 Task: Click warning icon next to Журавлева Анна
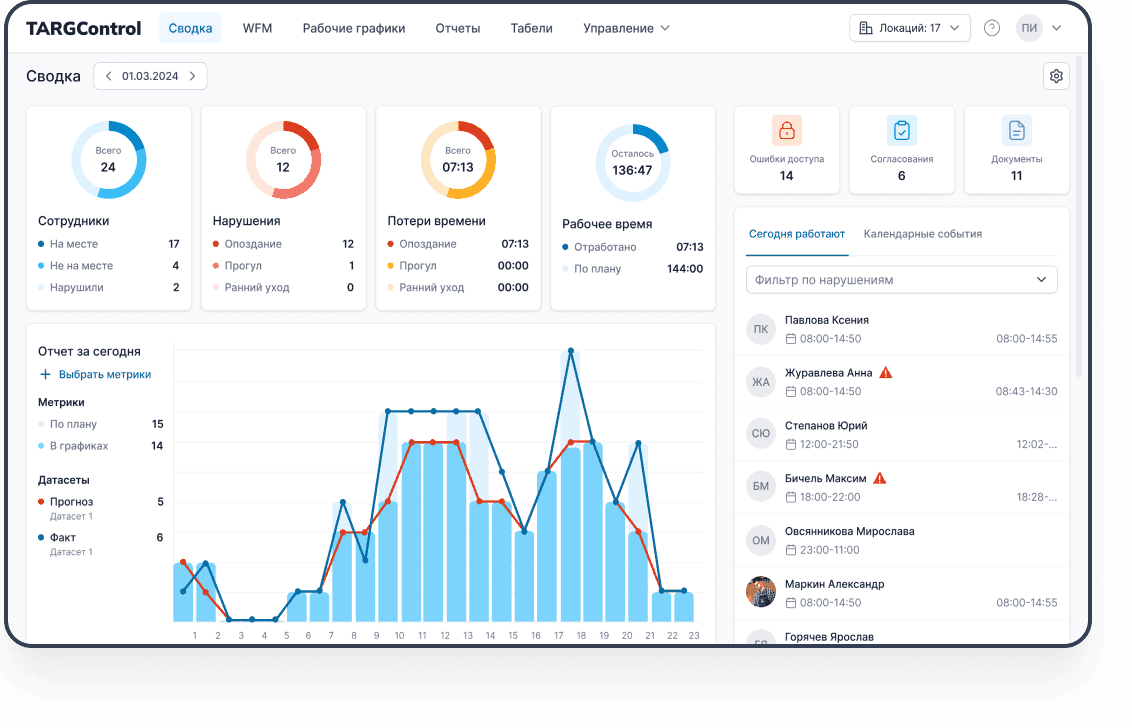(x=886, y=373)
